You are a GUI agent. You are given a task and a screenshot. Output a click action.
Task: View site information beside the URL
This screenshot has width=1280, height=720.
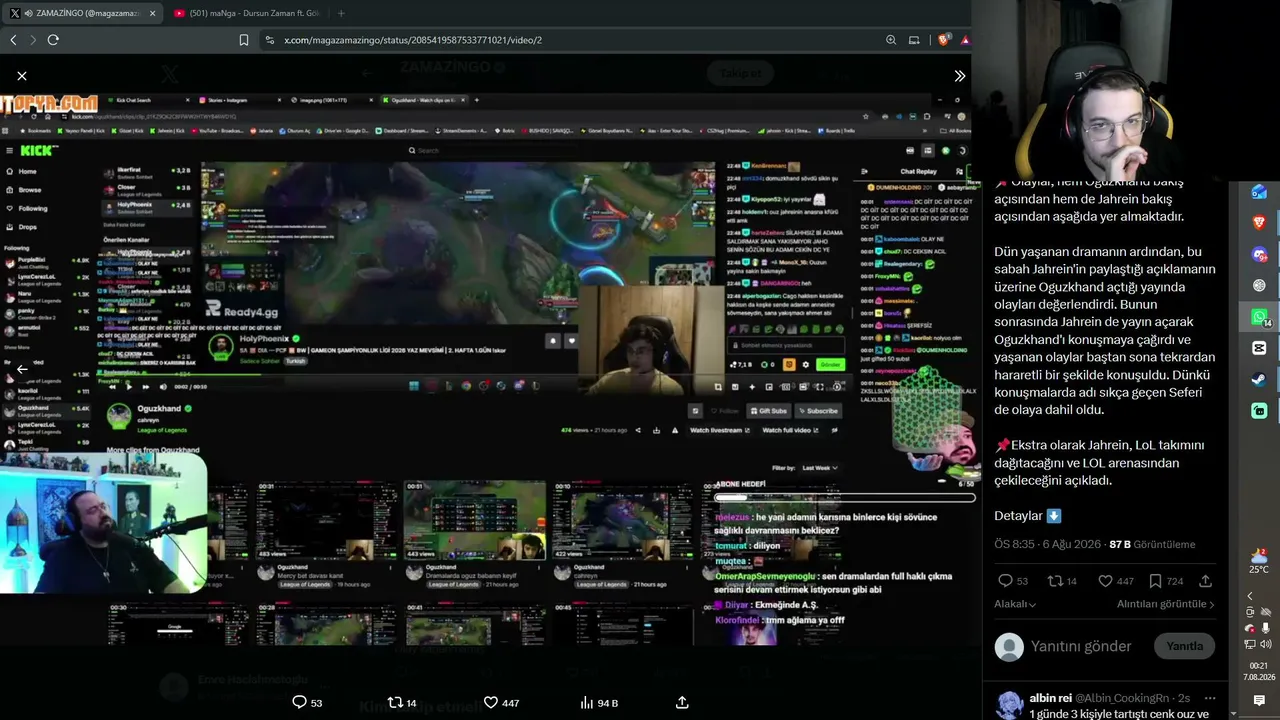[x=269, y=40]
